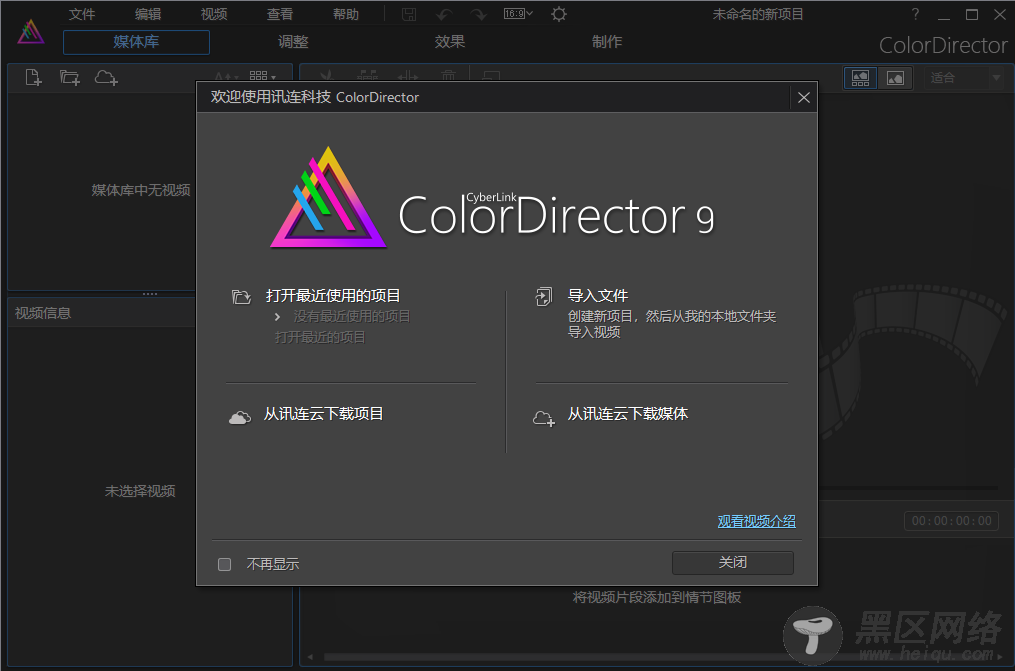Click the 视频信息 panel header
Viewport: 1015px width, 671px height.
pyautogui.click(x=102, y=313)
